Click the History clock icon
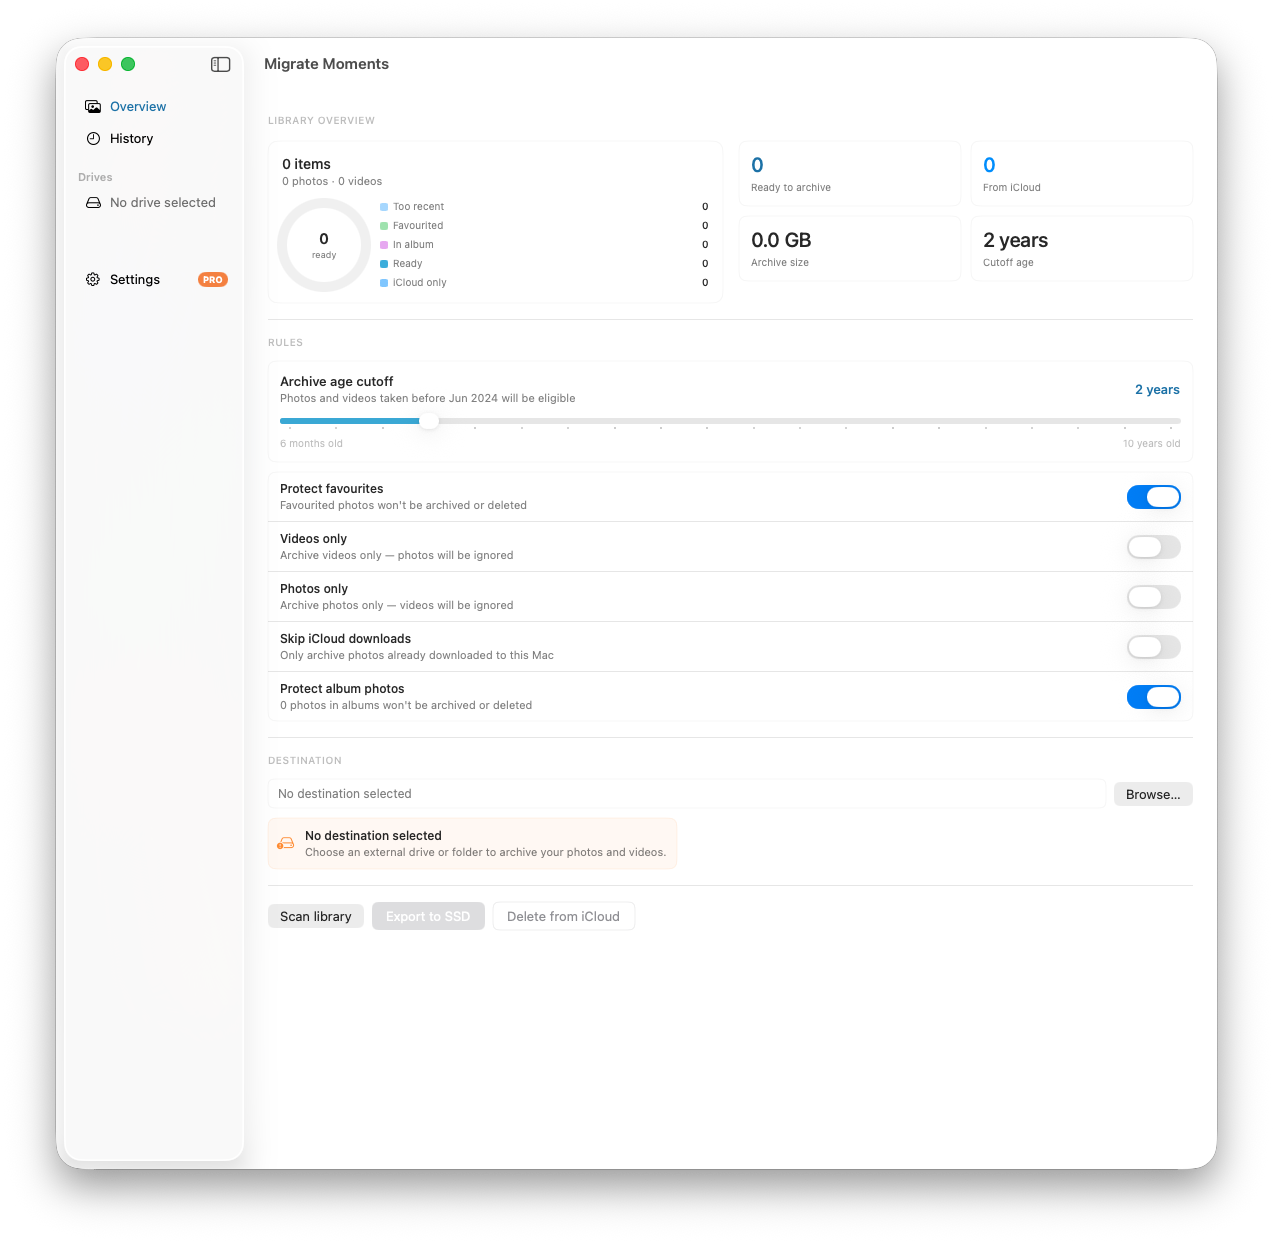Screen dimensions: 1273x1243 tap(93, 138)
